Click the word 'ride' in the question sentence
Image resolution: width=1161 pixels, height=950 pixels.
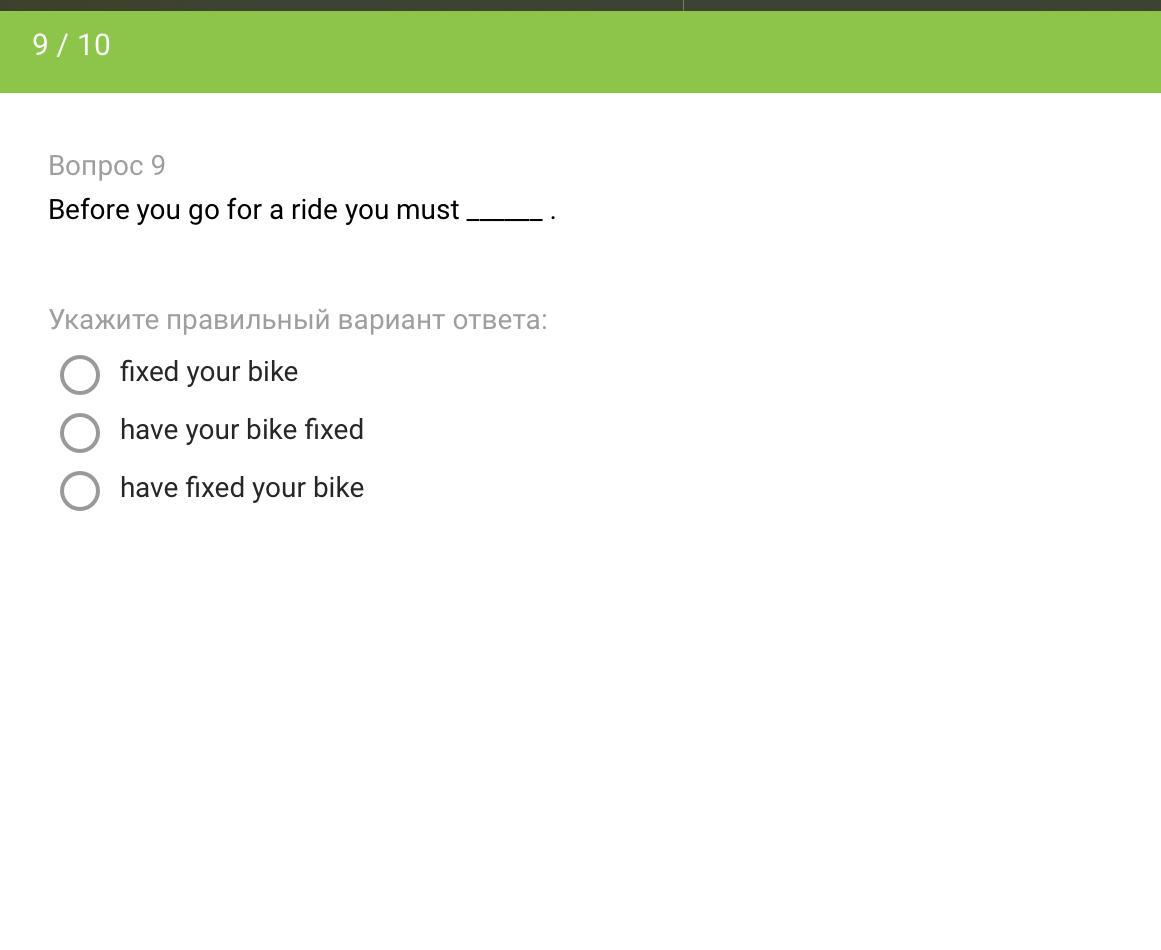coord(313,210)
